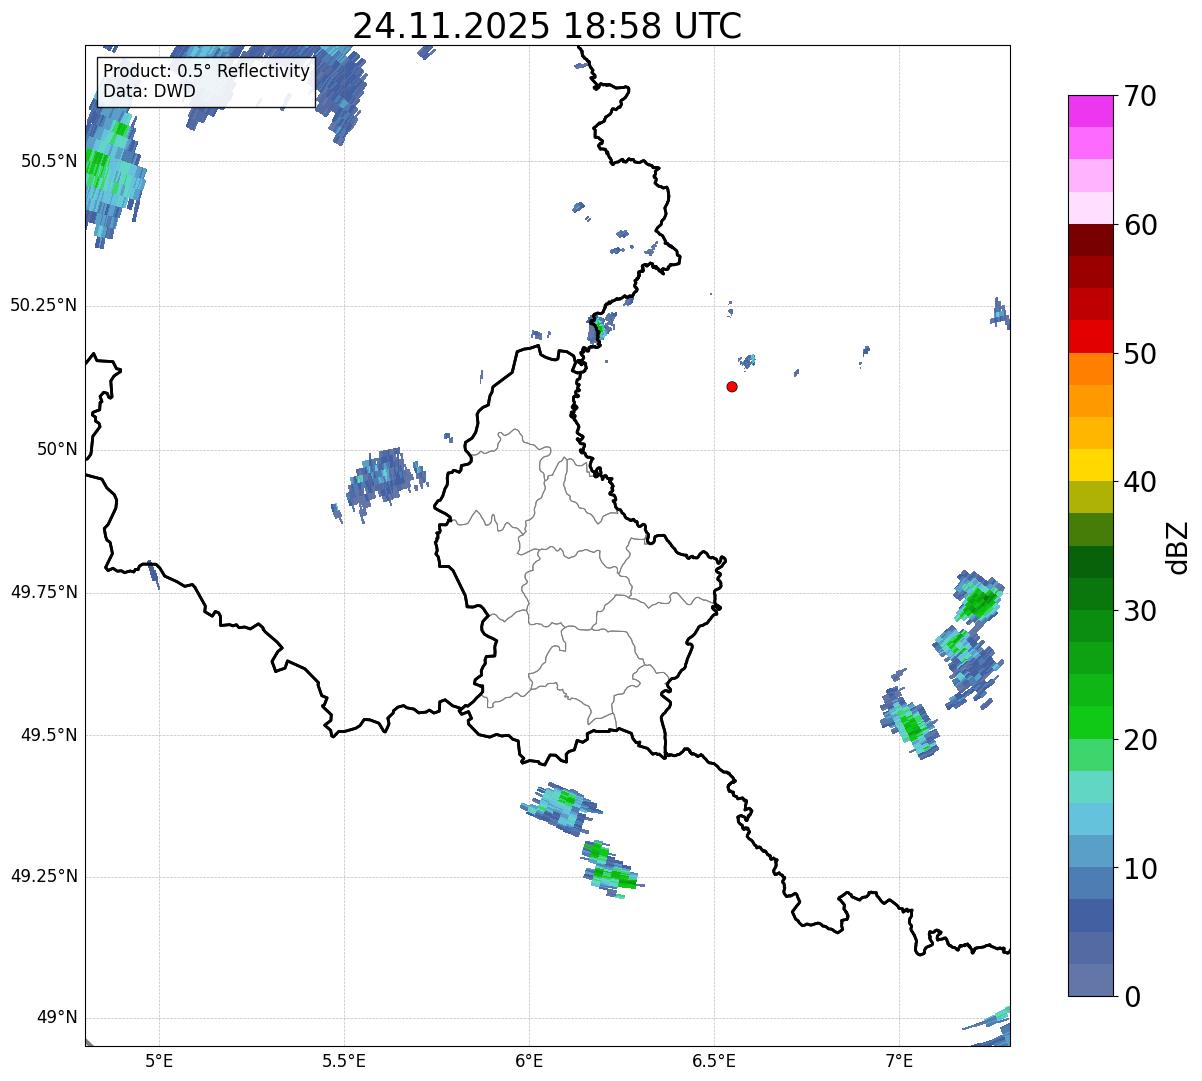Click the colorbar '20' tick label

pyautogui.click(x=1140, y=740)
